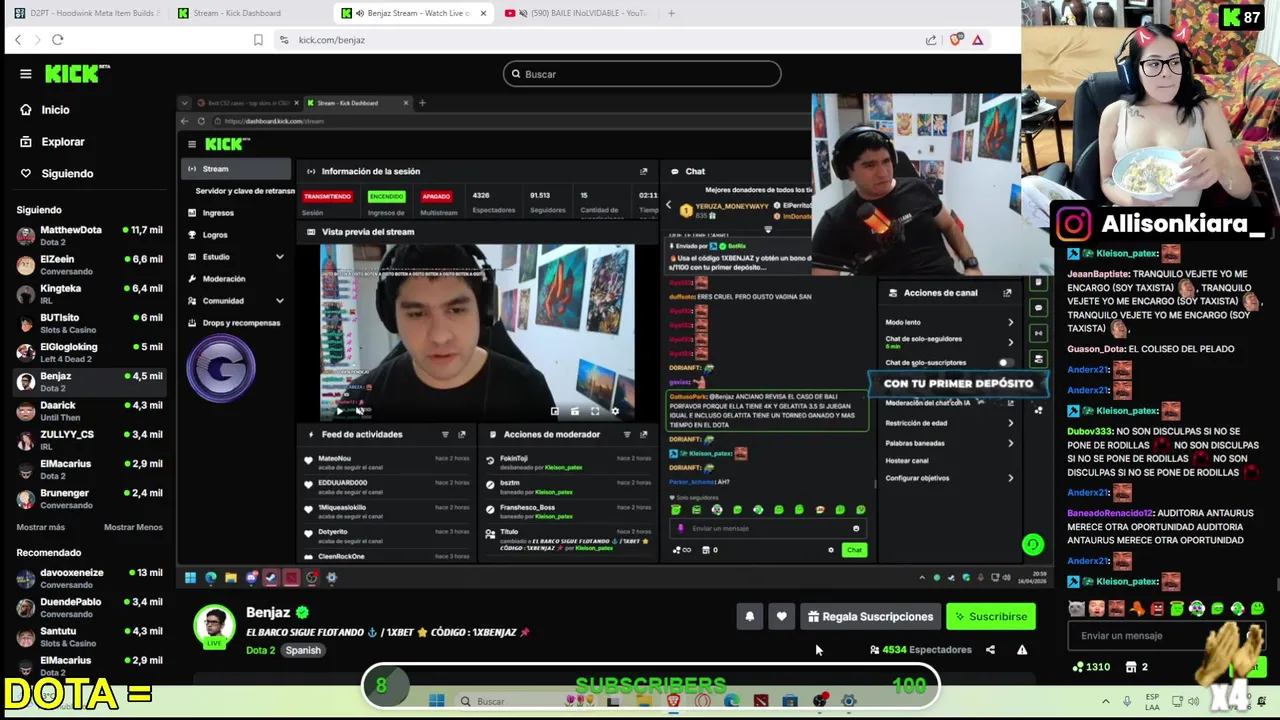
Task: Click Mostrar Menos under Siguiendo
Action: tap(133, 527)
